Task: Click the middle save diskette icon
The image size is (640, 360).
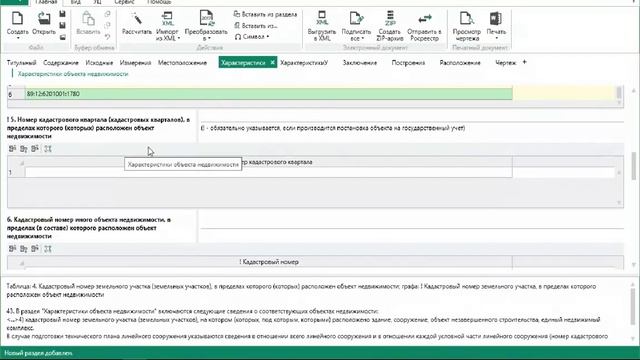Action: pyautogui.click(x=62, y=25)
